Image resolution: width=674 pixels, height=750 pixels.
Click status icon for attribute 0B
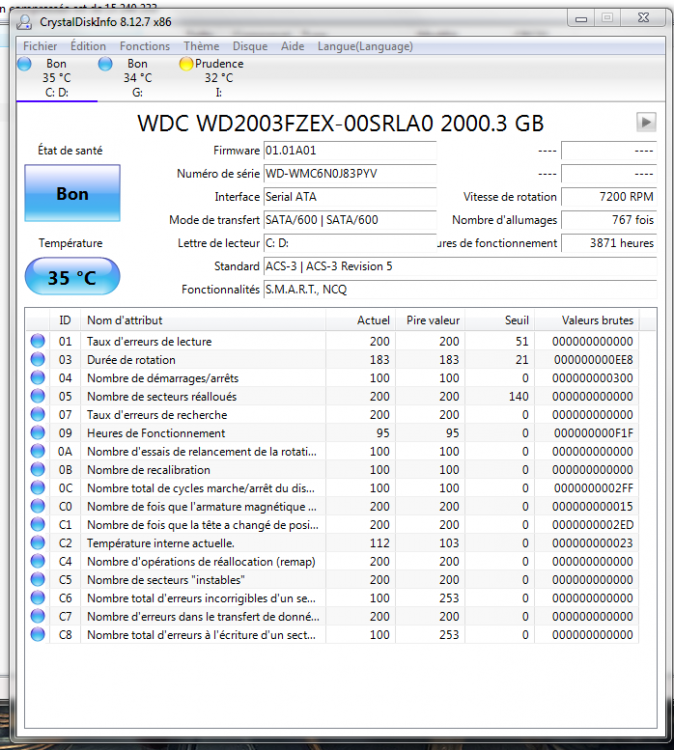pyautogui.click(x=37, y=469)
